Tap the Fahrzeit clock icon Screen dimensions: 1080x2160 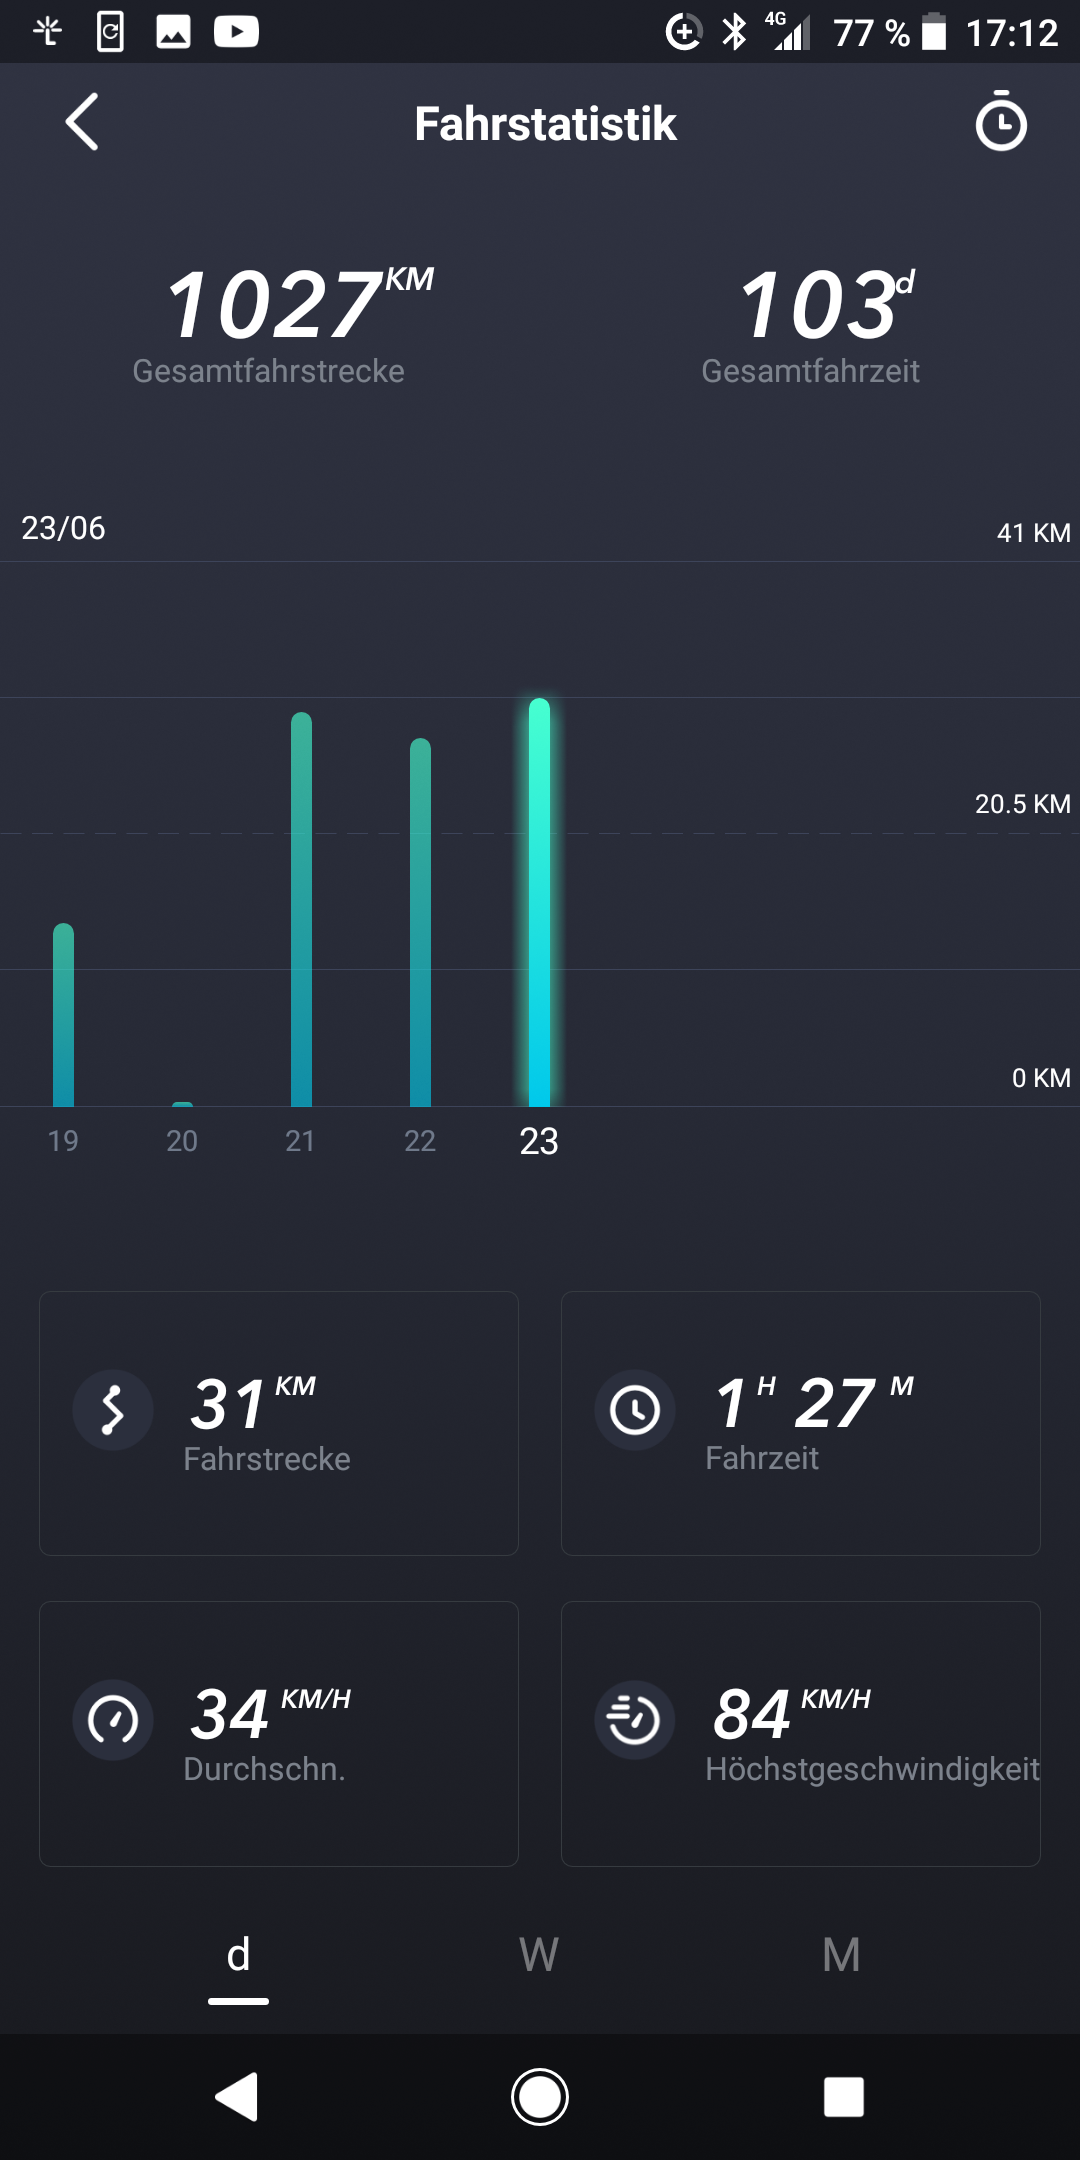[x=635, y=1410]
